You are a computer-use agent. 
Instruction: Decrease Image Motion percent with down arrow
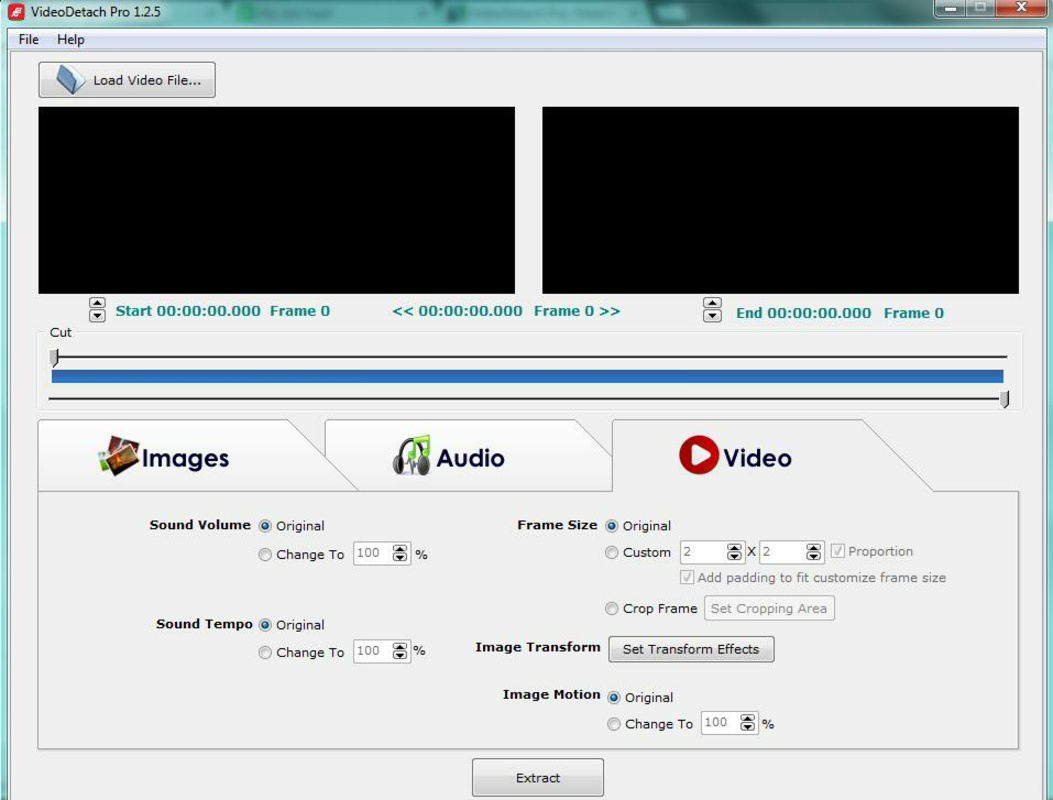[747, 727]
